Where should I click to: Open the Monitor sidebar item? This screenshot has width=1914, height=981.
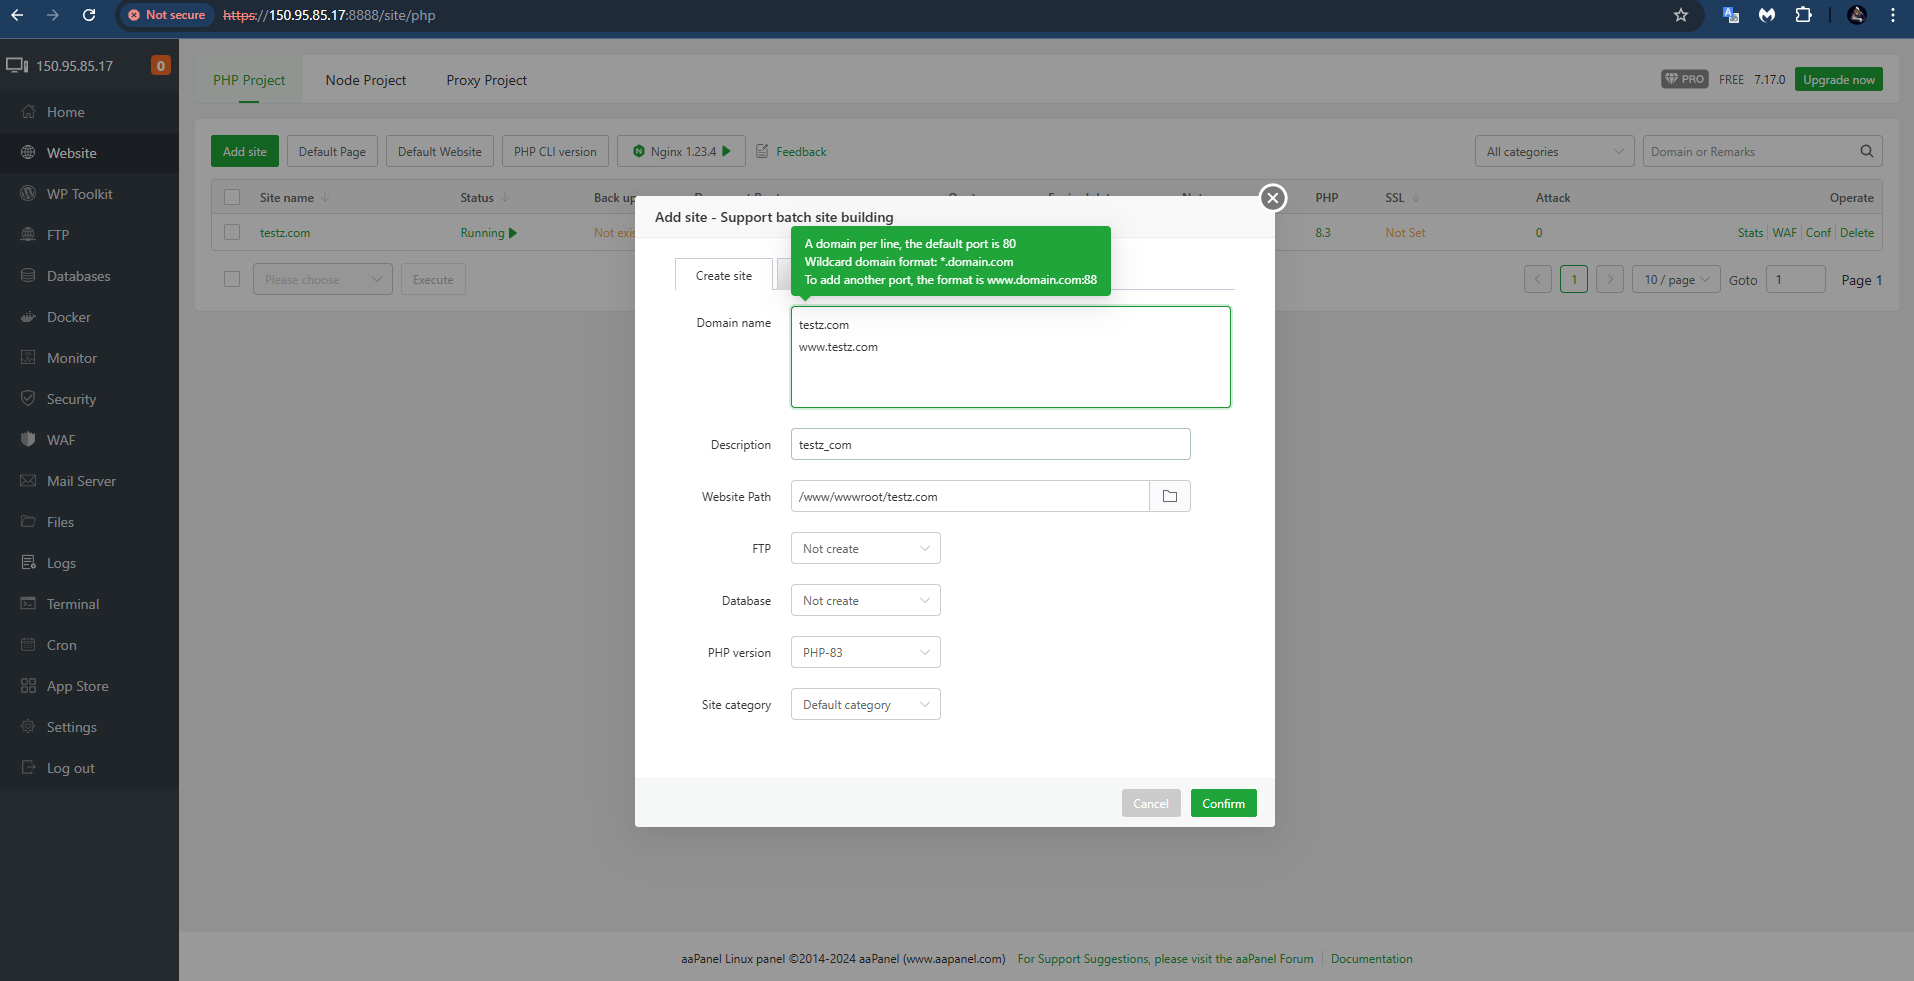point(89,358)
